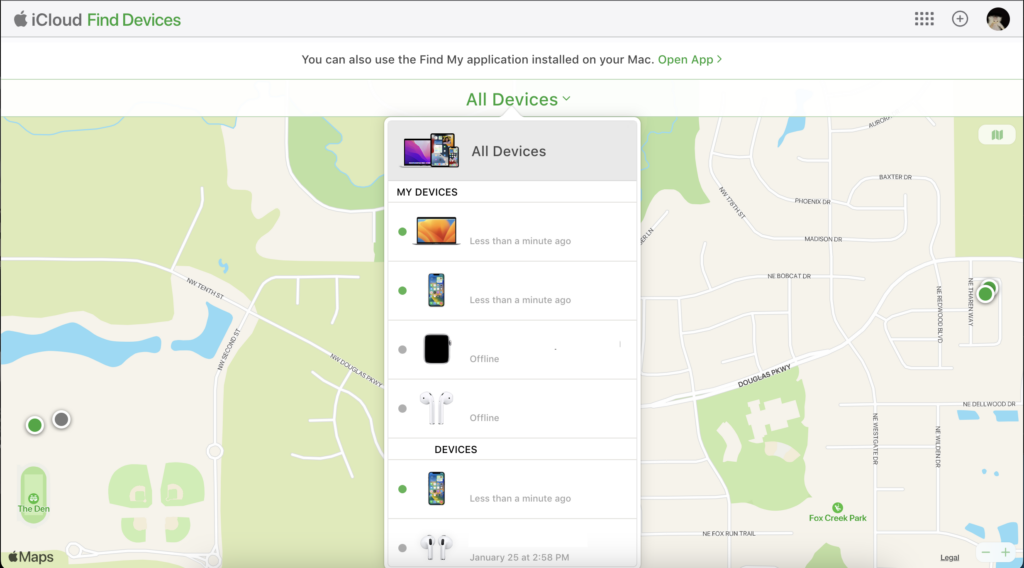Select the offline AirPods under My Devices
The width and height of the screenshot is (1024, 568).
tap(512, 408)
